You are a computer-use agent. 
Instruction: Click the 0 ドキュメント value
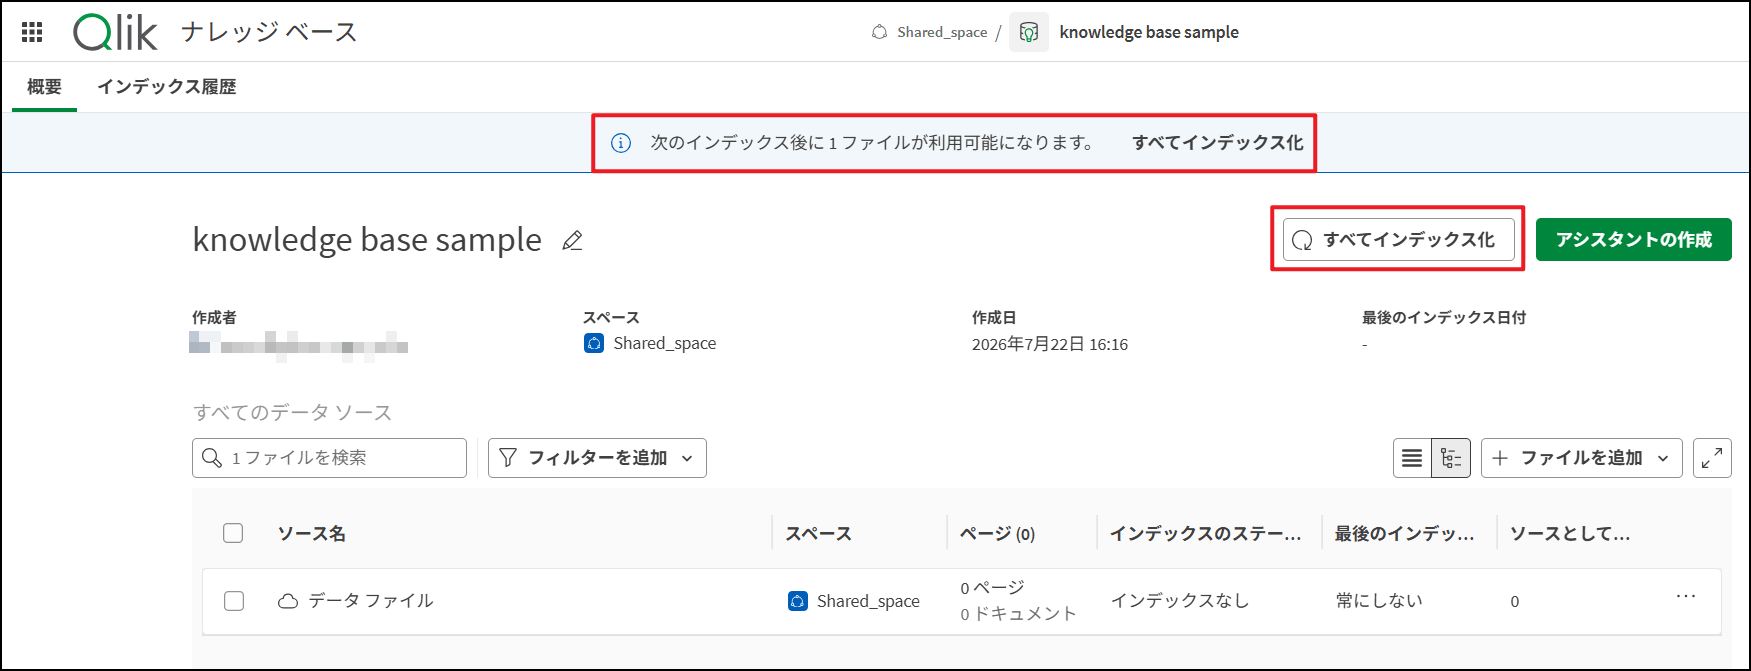(x=1018, y=614)
